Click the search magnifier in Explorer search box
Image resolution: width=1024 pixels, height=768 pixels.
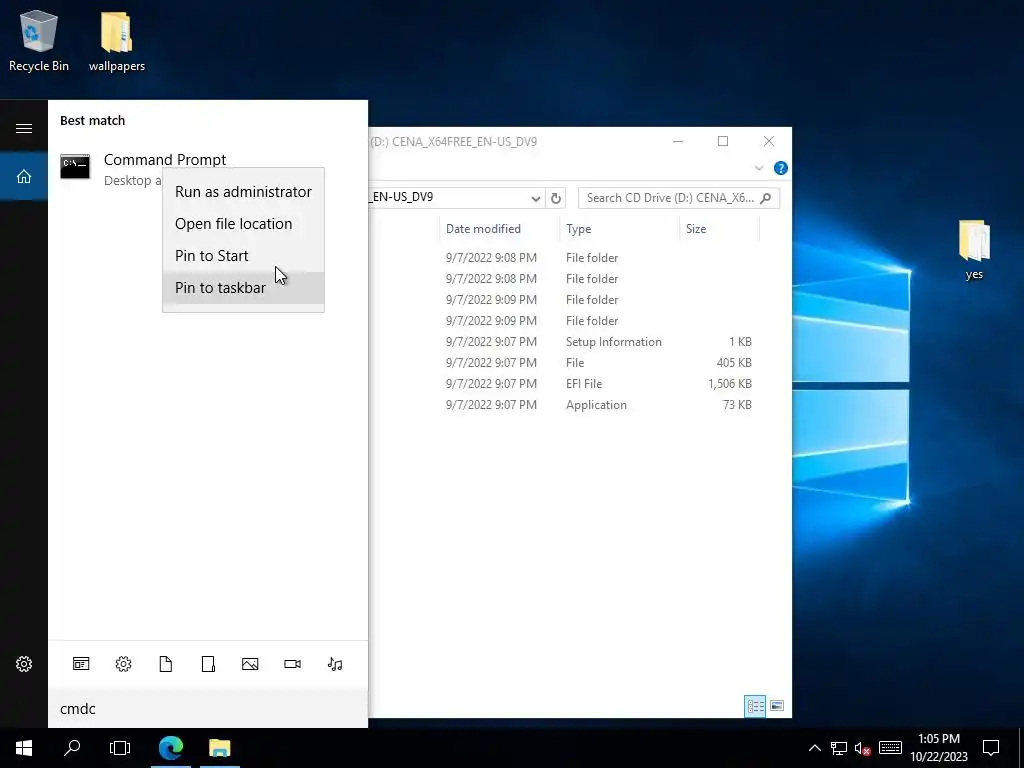766,198
